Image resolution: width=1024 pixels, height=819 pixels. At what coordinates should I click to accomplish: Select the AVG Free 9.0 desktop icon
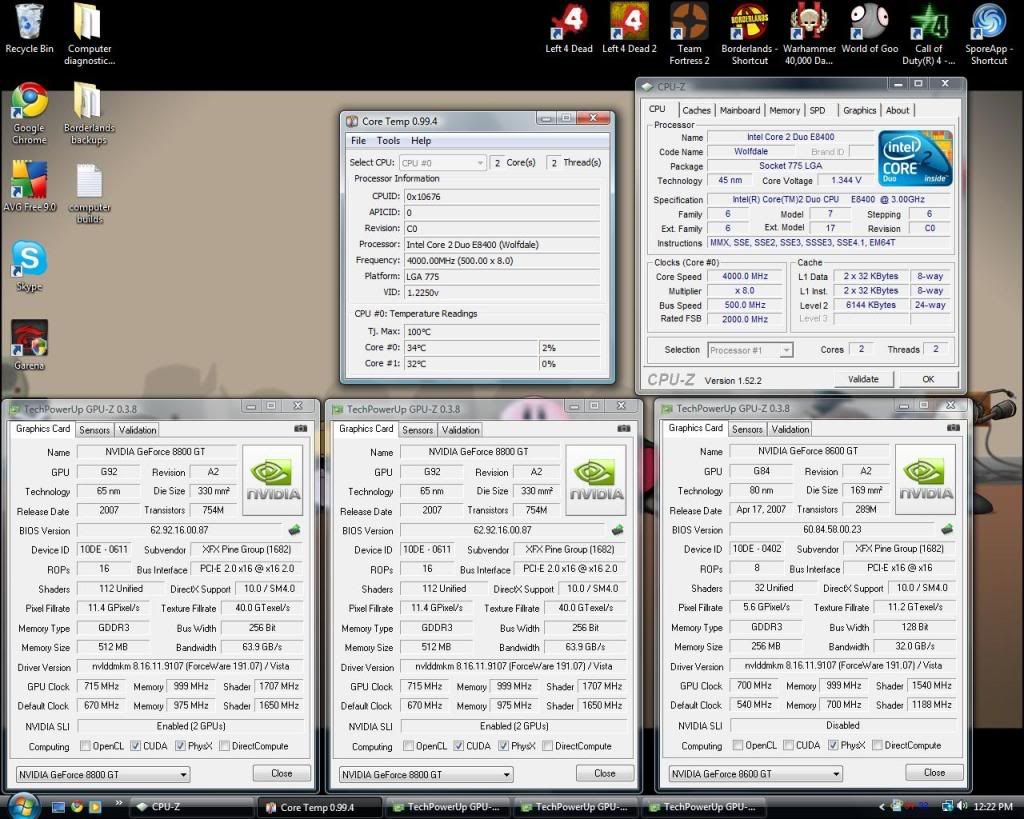click(29, 186)
